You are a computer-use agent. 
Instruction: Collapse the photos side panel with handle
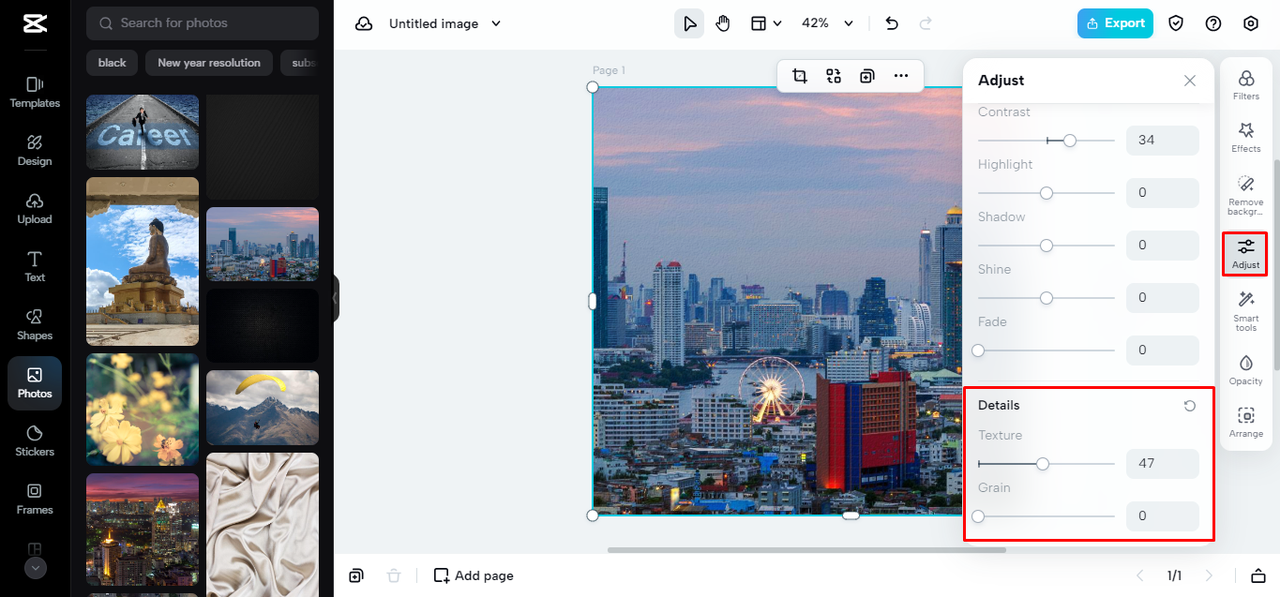tap(336, 298)
